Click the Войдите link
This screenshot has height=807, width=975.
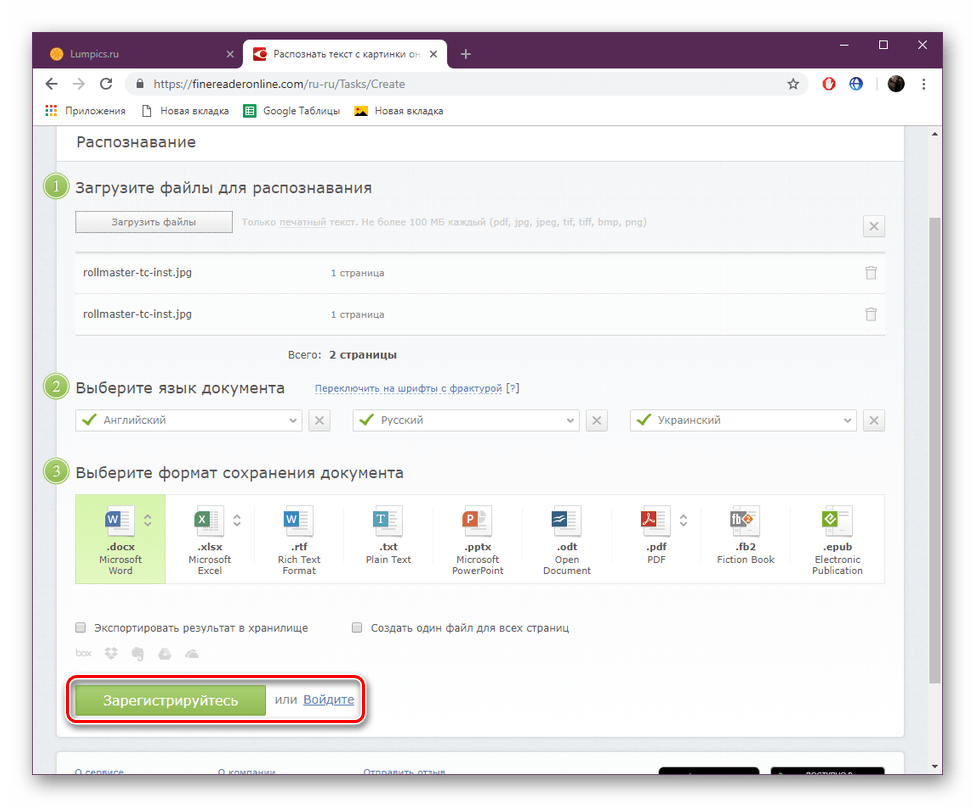329,700
